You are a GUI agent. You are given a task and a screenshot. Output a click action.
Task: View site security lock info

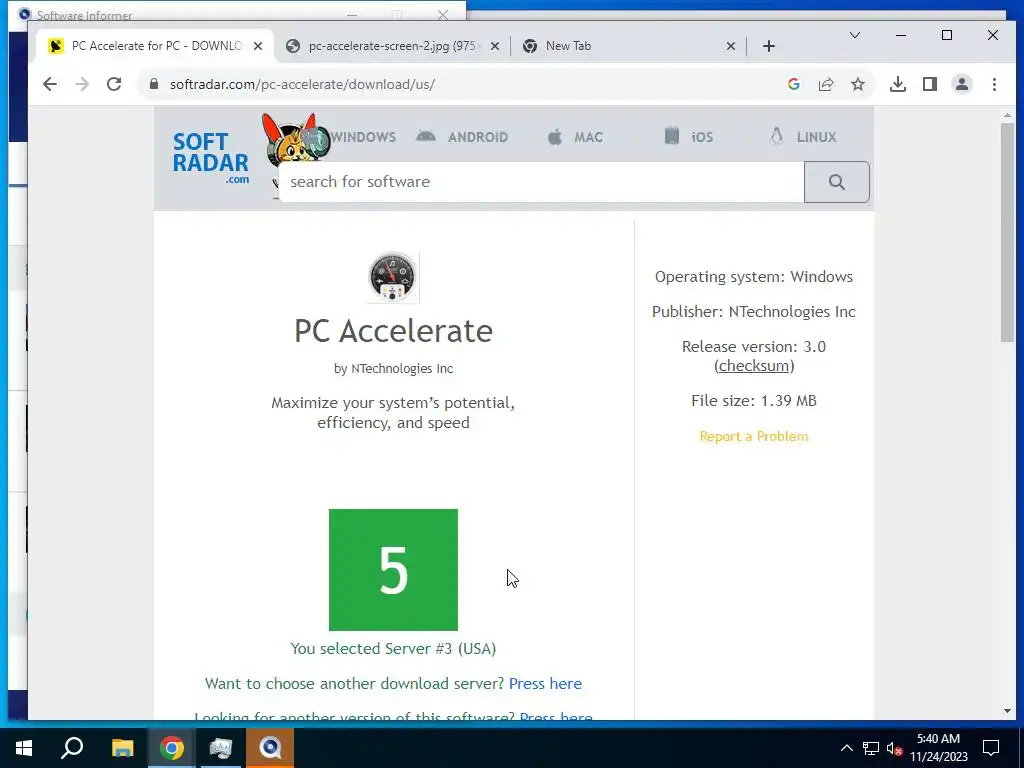pos(153,84)
